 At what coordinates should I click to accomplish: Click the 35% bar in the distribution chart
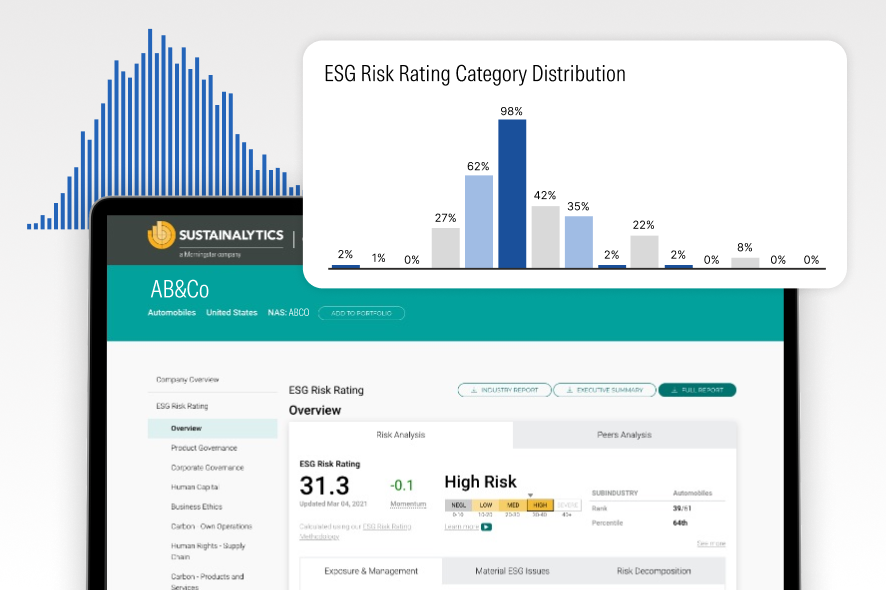click(x=579, y=242)
